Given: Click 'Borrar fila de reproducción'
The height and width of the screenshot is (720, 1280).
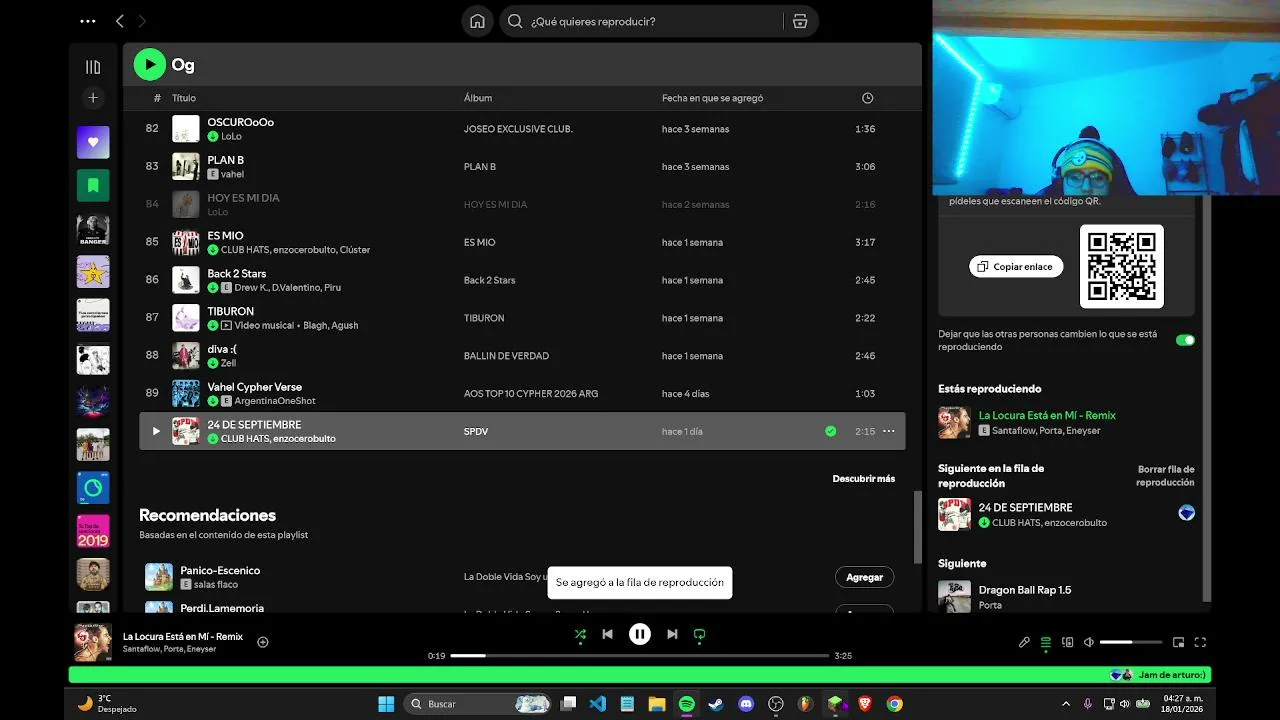Looking at the screenshot, I should [x=1165, y=476].
